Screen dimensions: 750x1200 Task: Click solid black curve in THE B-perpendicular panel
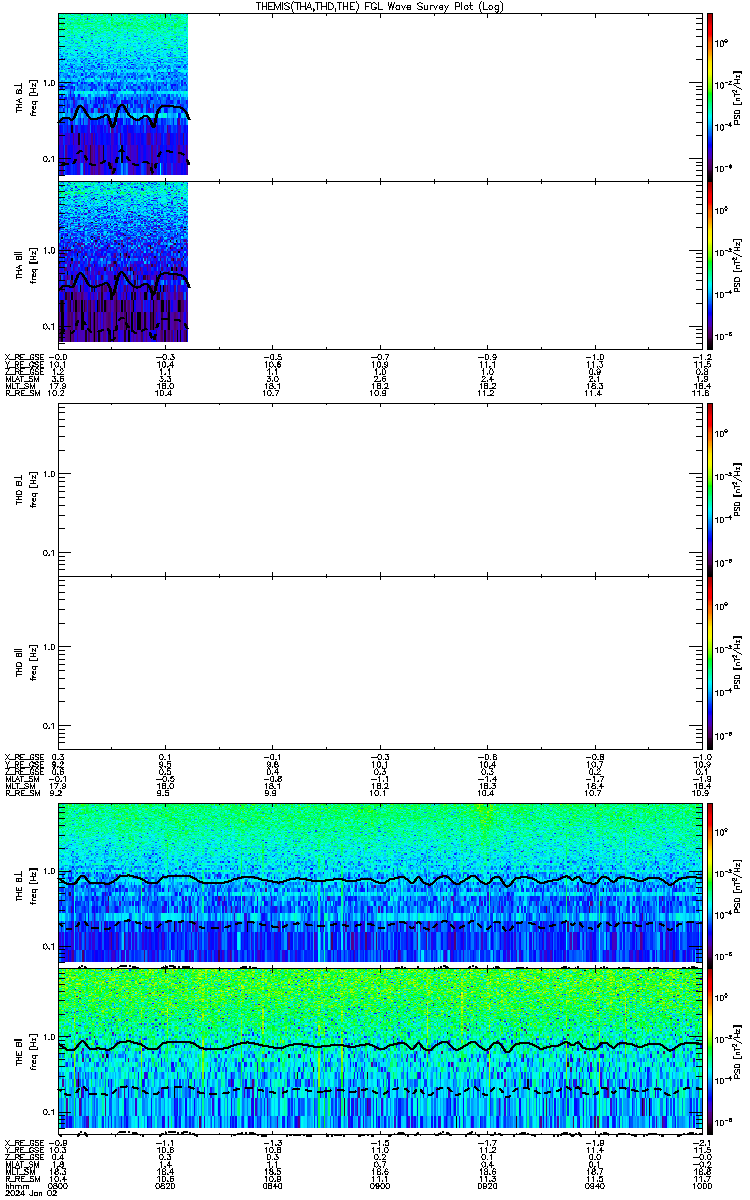(378, 880)
